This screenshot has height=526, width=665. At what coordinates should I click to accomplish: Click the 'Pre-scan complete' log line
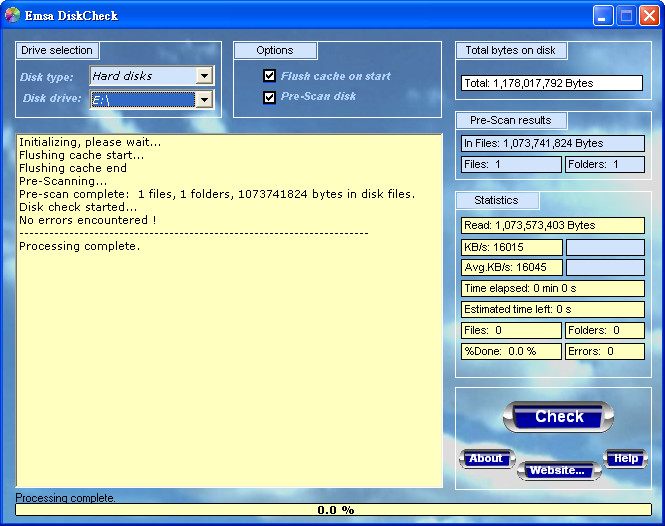click(x=217, y=194)
